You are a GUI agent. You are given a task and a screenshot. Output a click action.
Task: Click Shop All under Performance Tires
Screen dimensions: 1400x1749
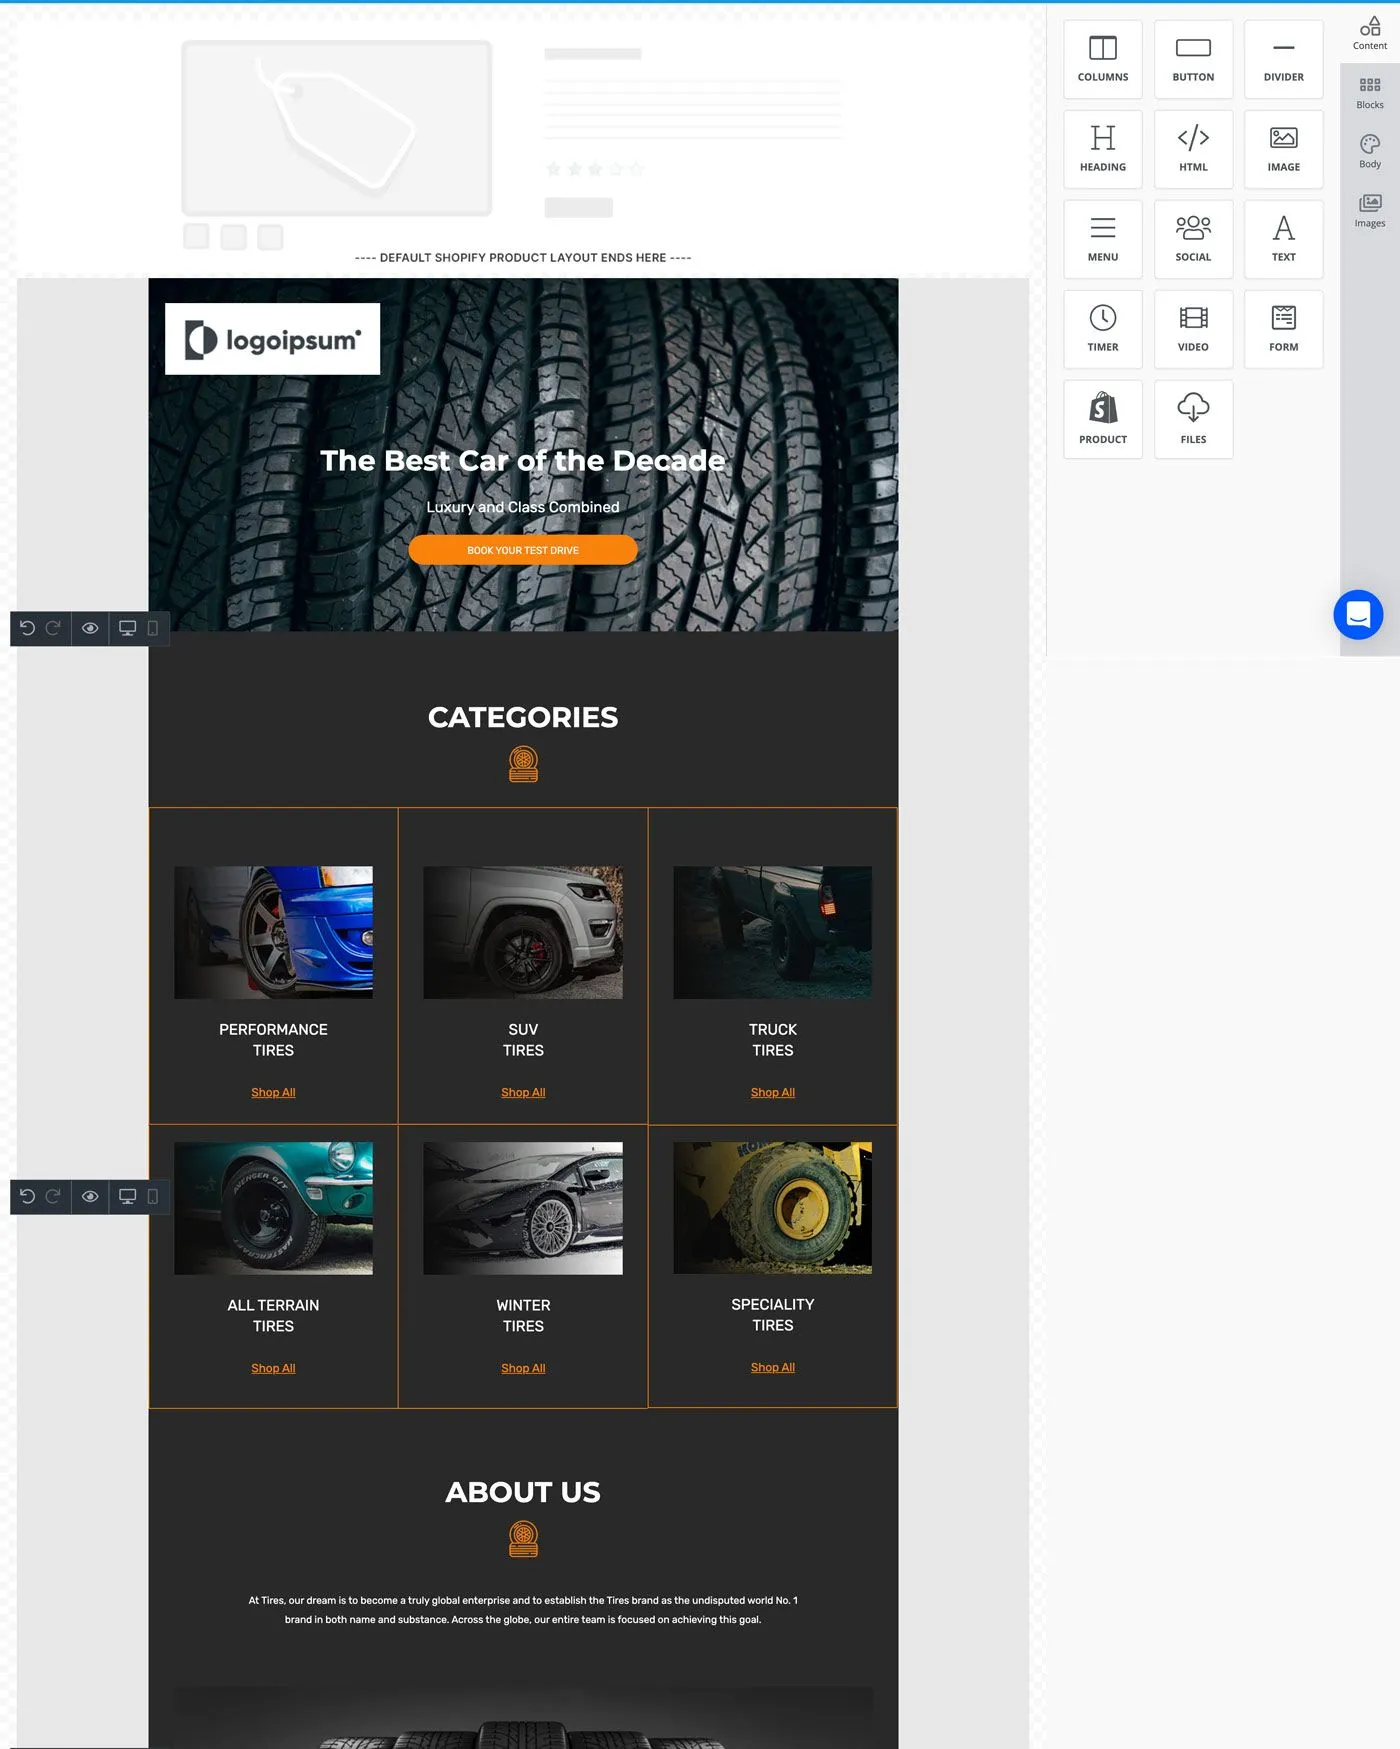pyautogui.click(x=273, y=1092)
